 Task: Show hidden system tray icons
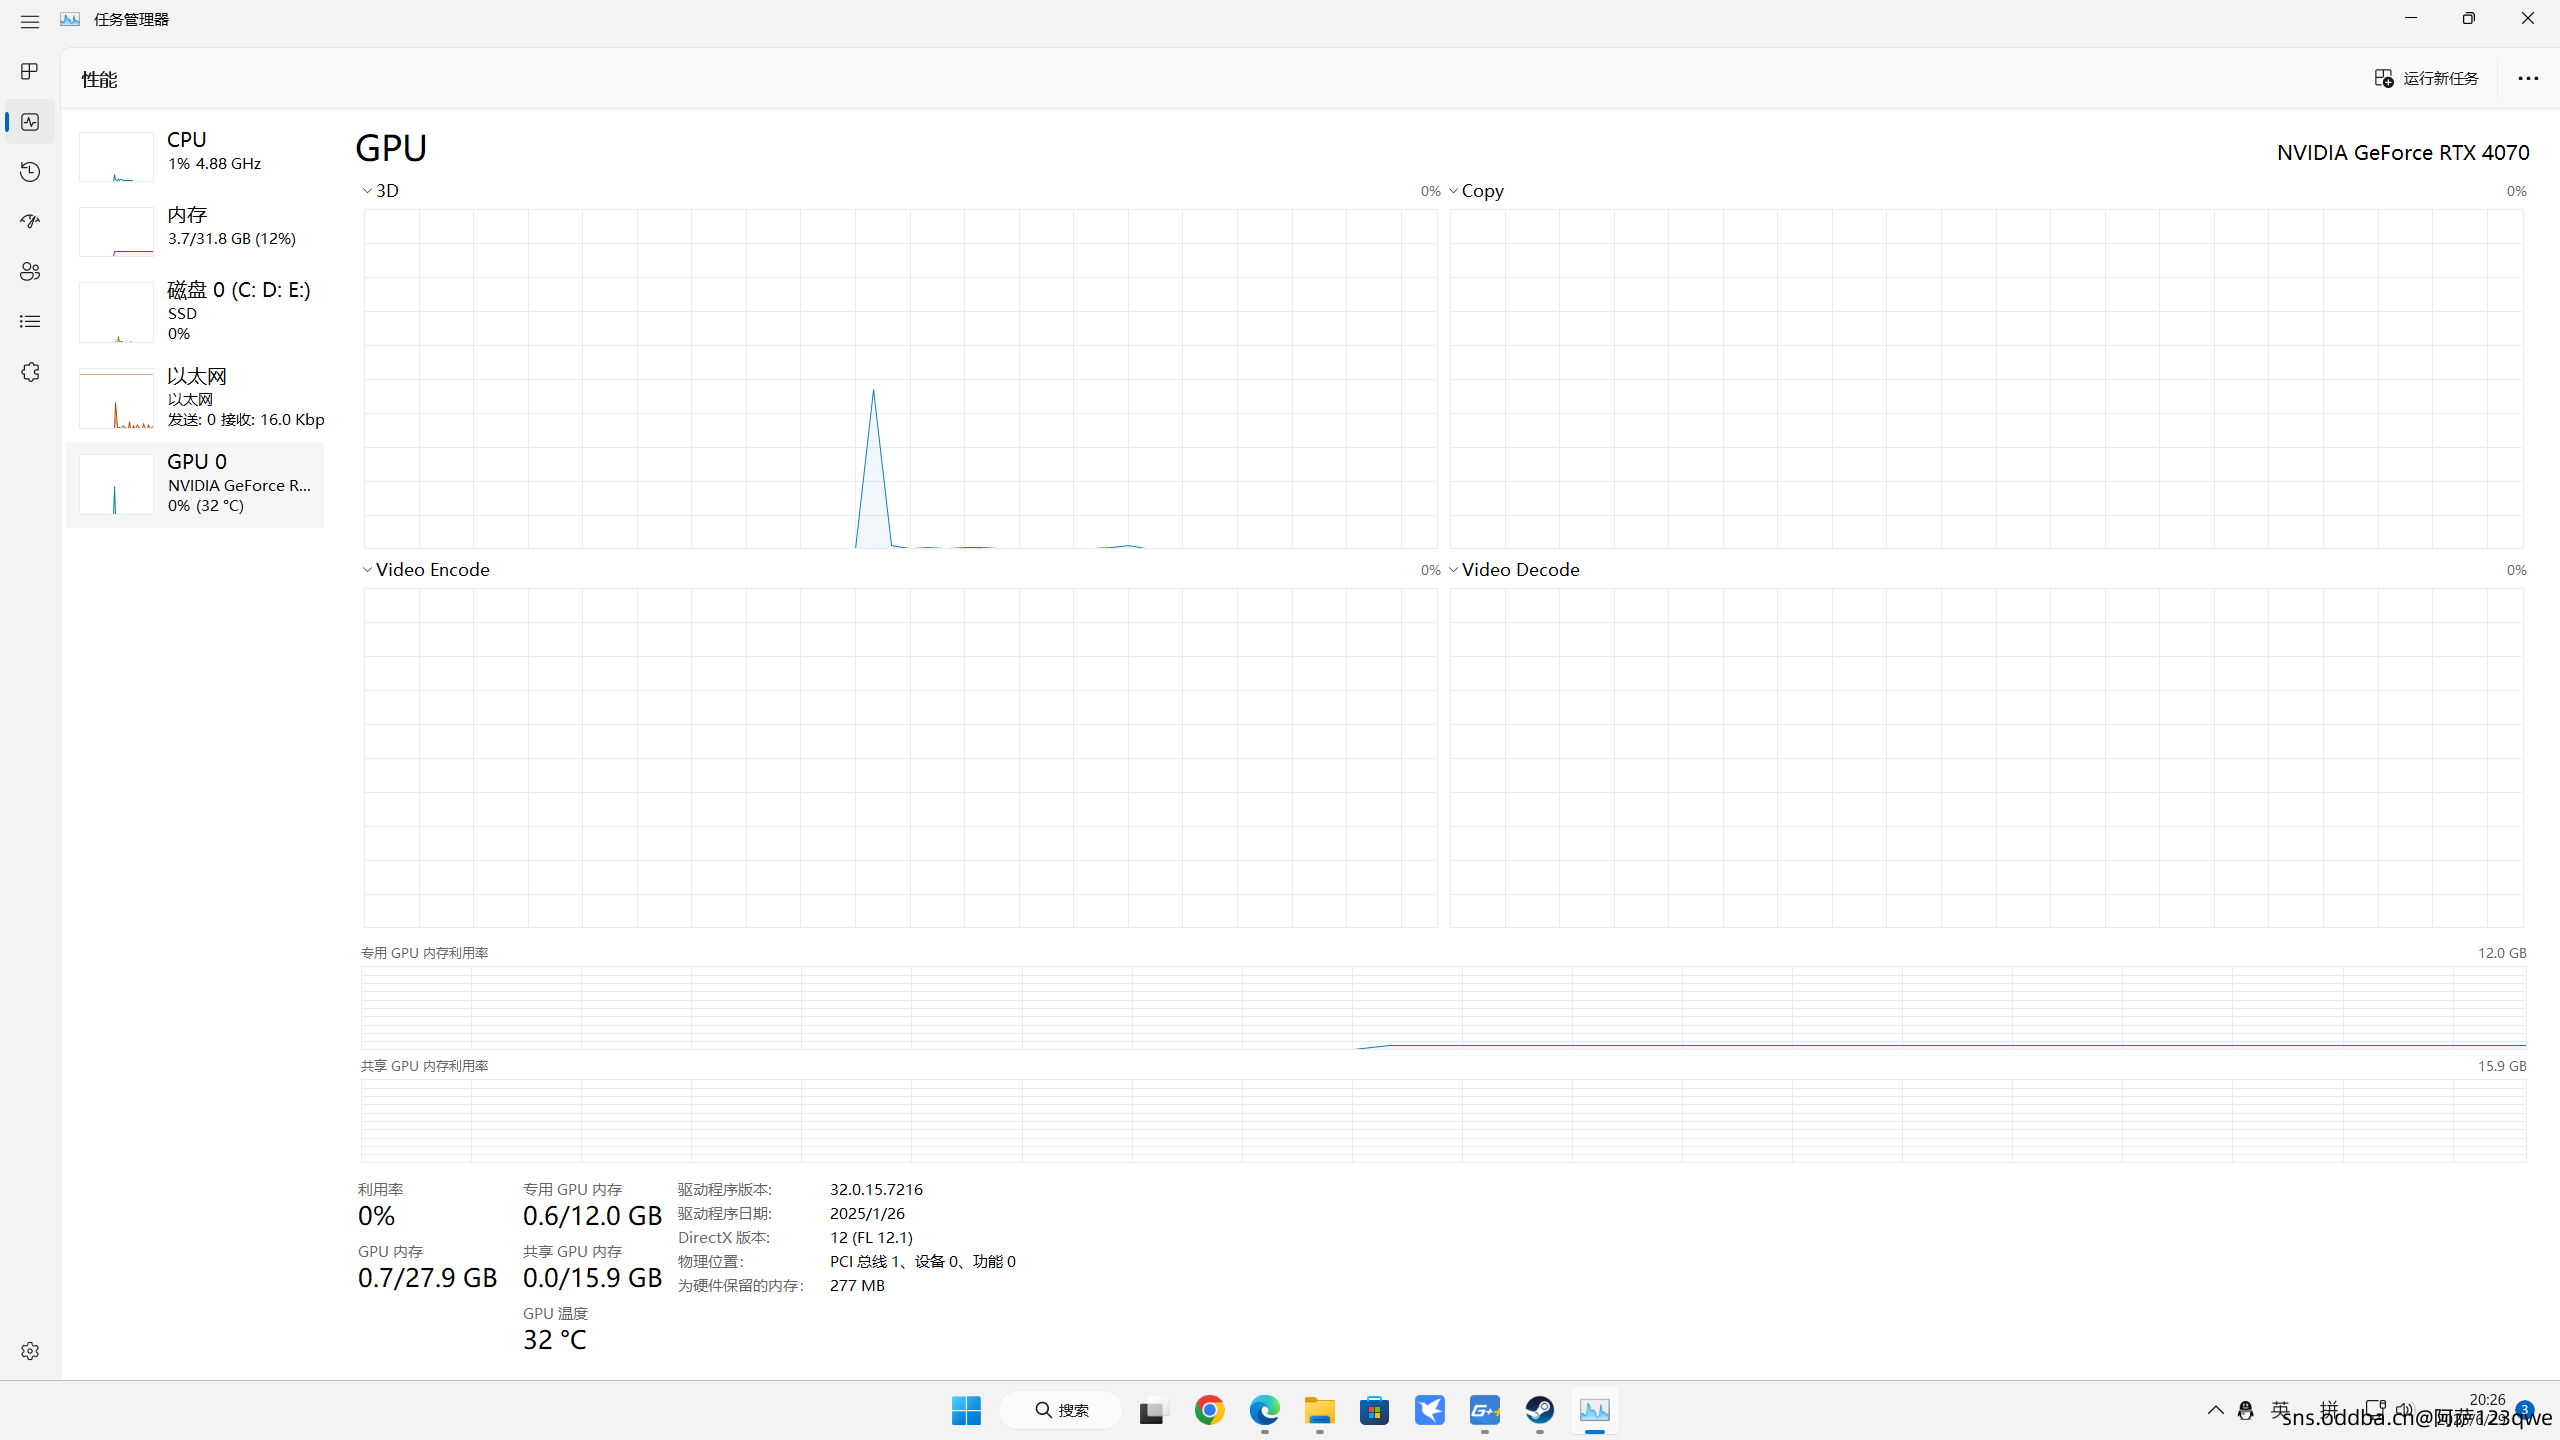pyautogui.click(x=2216, y=1410)
